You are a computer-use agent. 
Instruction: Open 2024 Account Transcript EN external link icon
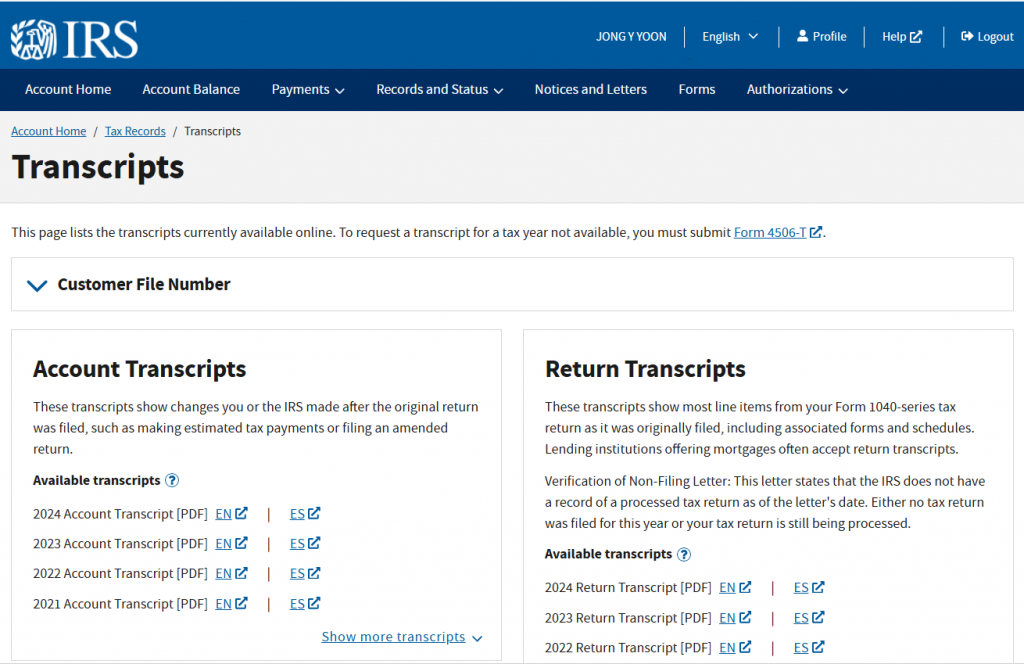[x=241, y=514]
